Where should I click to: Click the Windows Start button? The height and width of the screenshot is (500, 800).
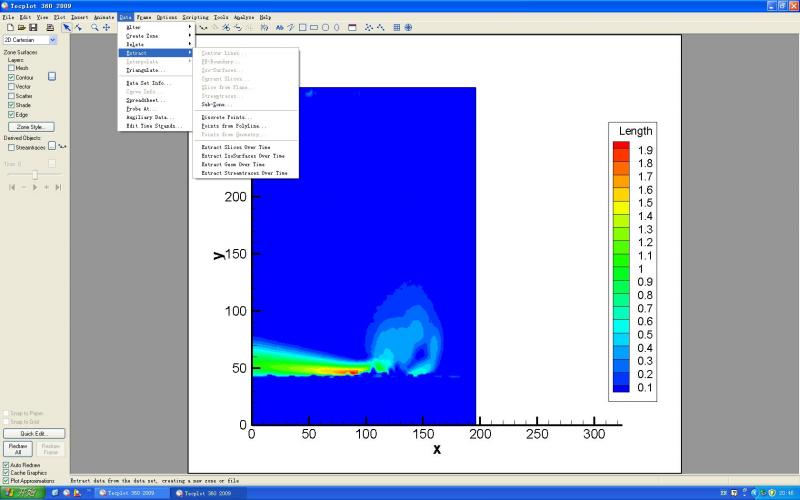point(23,493)
